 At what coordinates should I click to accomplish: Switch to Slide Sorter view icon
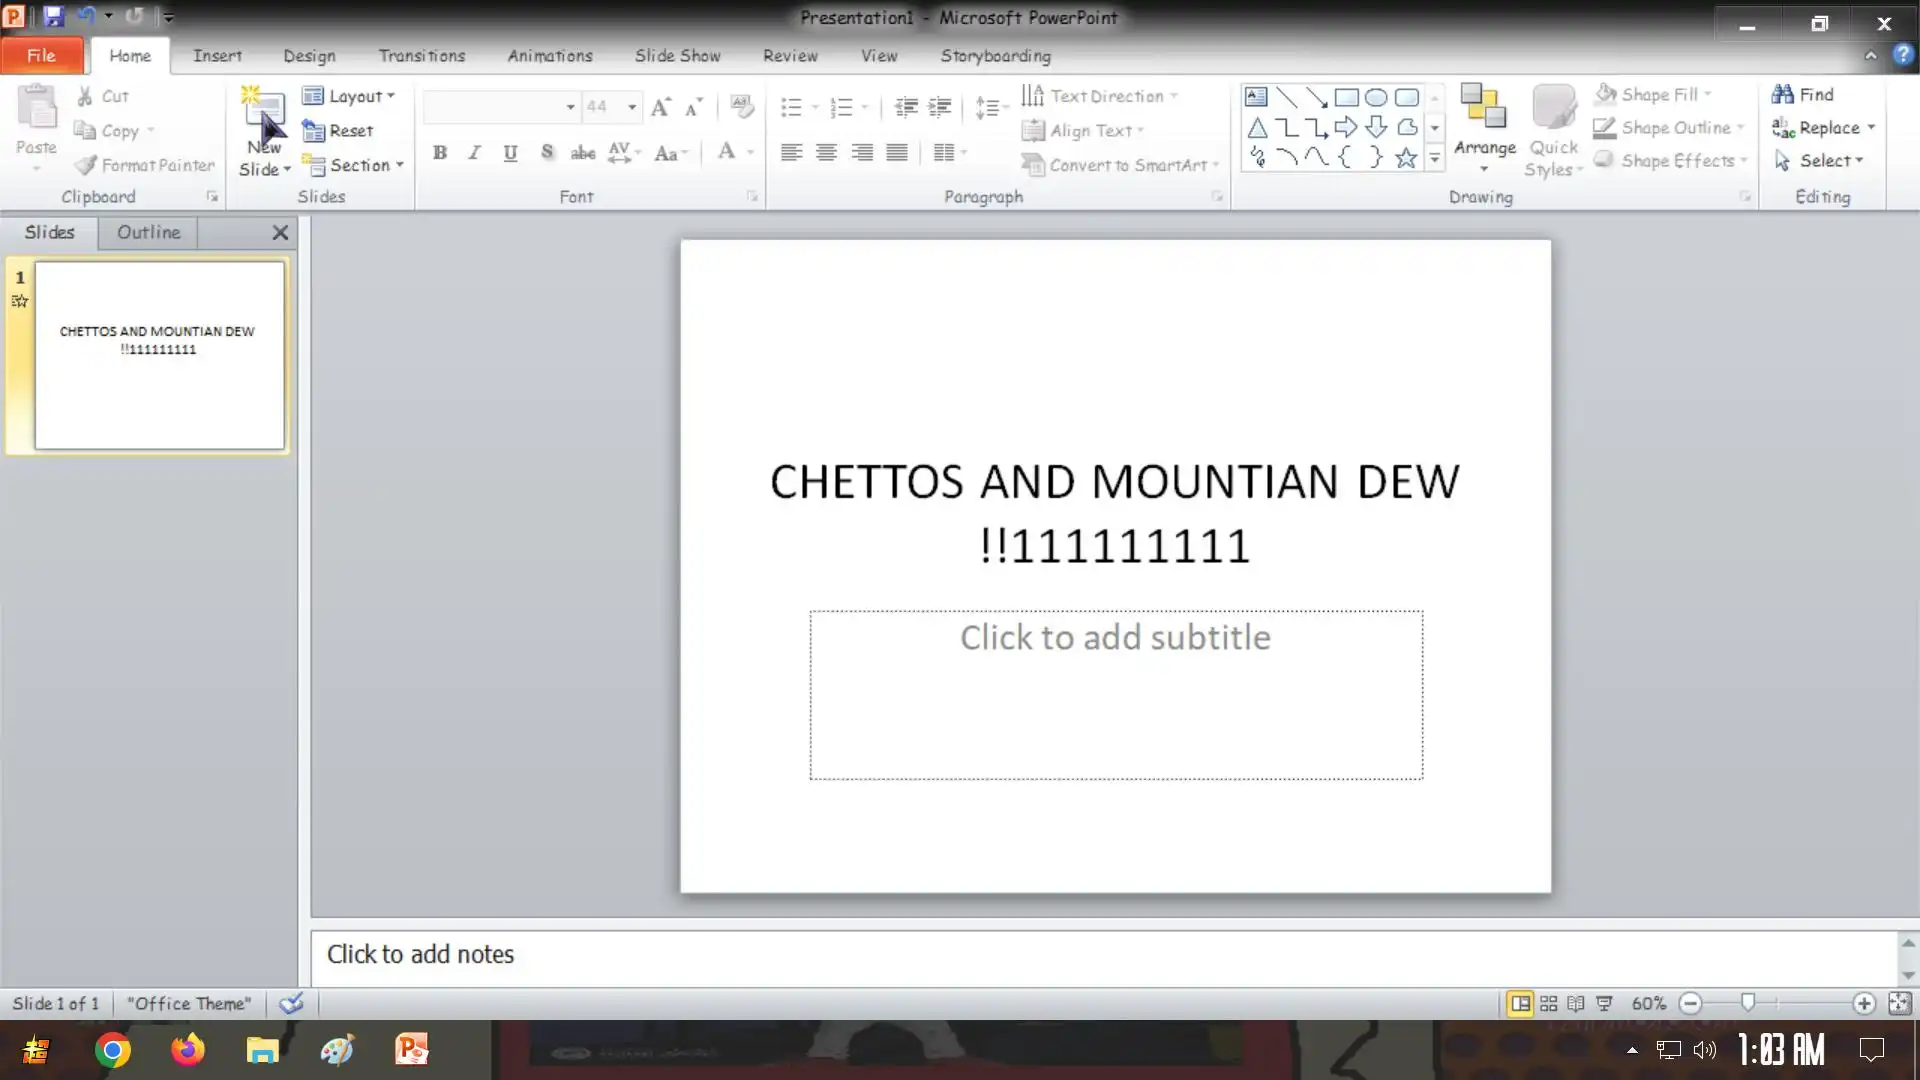click(x=1548, y=1003)
